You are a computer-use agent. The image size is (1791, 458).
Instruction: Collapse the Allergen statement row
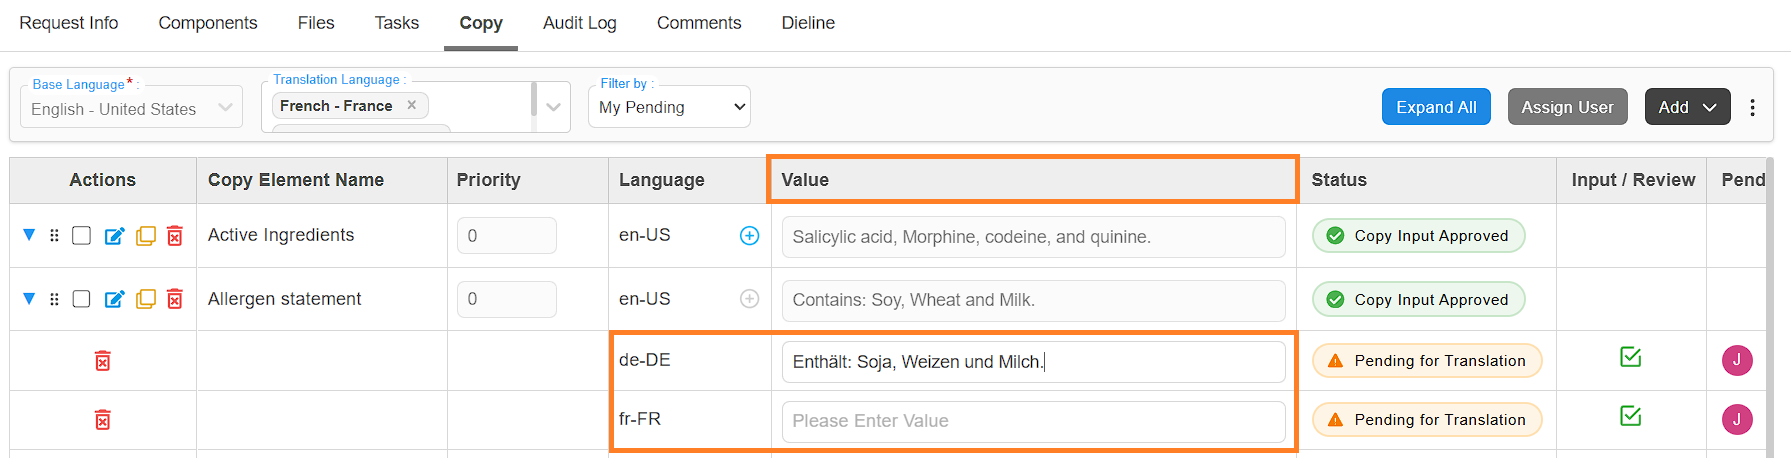click(29, 298)
